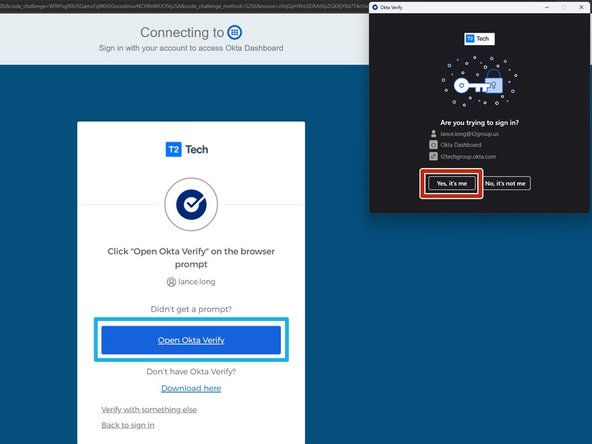Click the app icon beside Okta Dashboard
The image size is (592, 444).
click(433, 145)
